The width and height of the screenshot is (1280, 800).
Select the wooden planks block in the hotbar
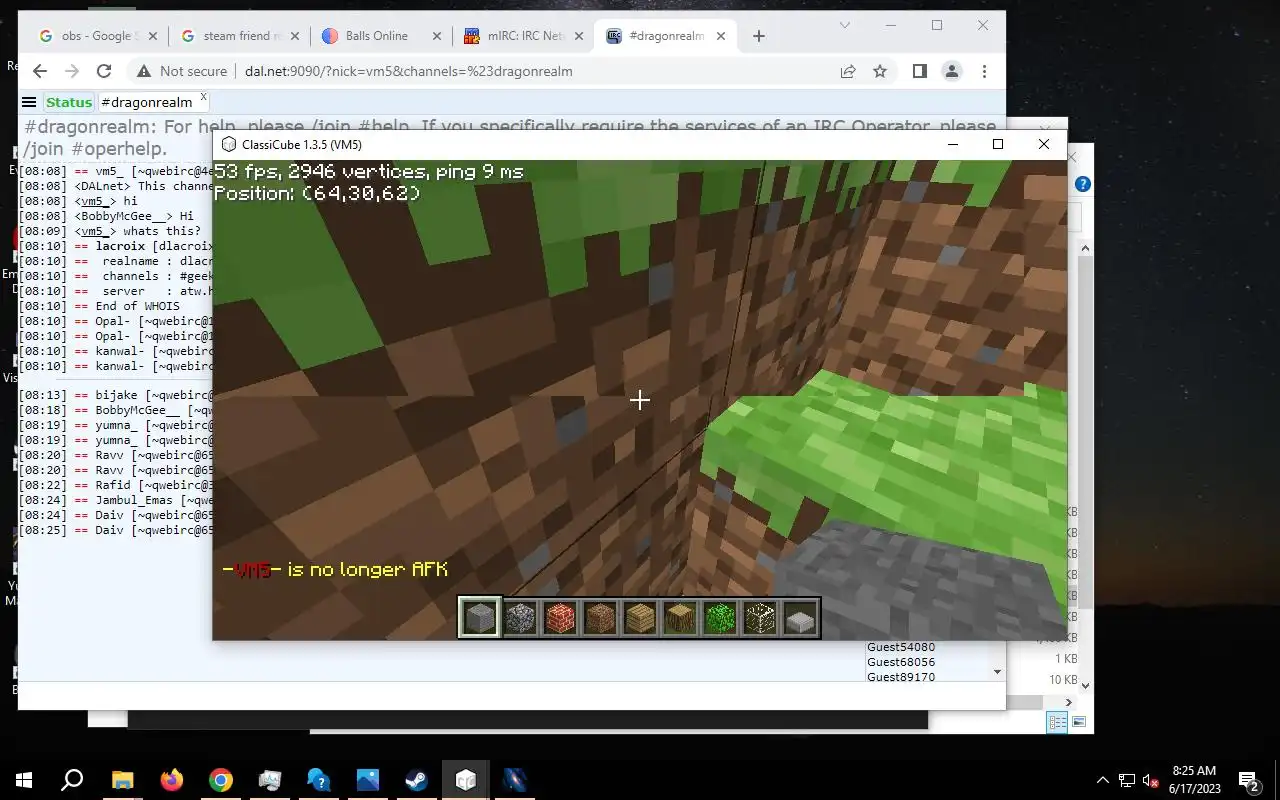tap(640, 618)
